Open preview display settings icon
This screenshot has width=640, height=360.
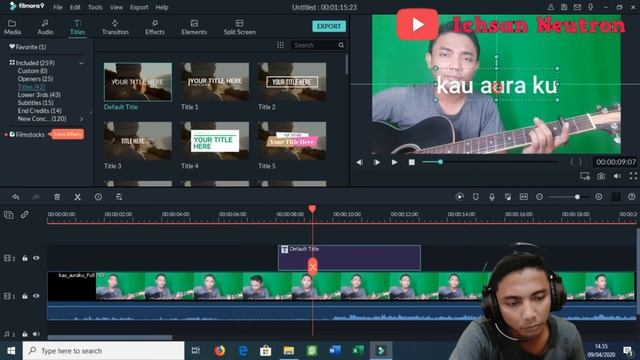click(585, 176)
